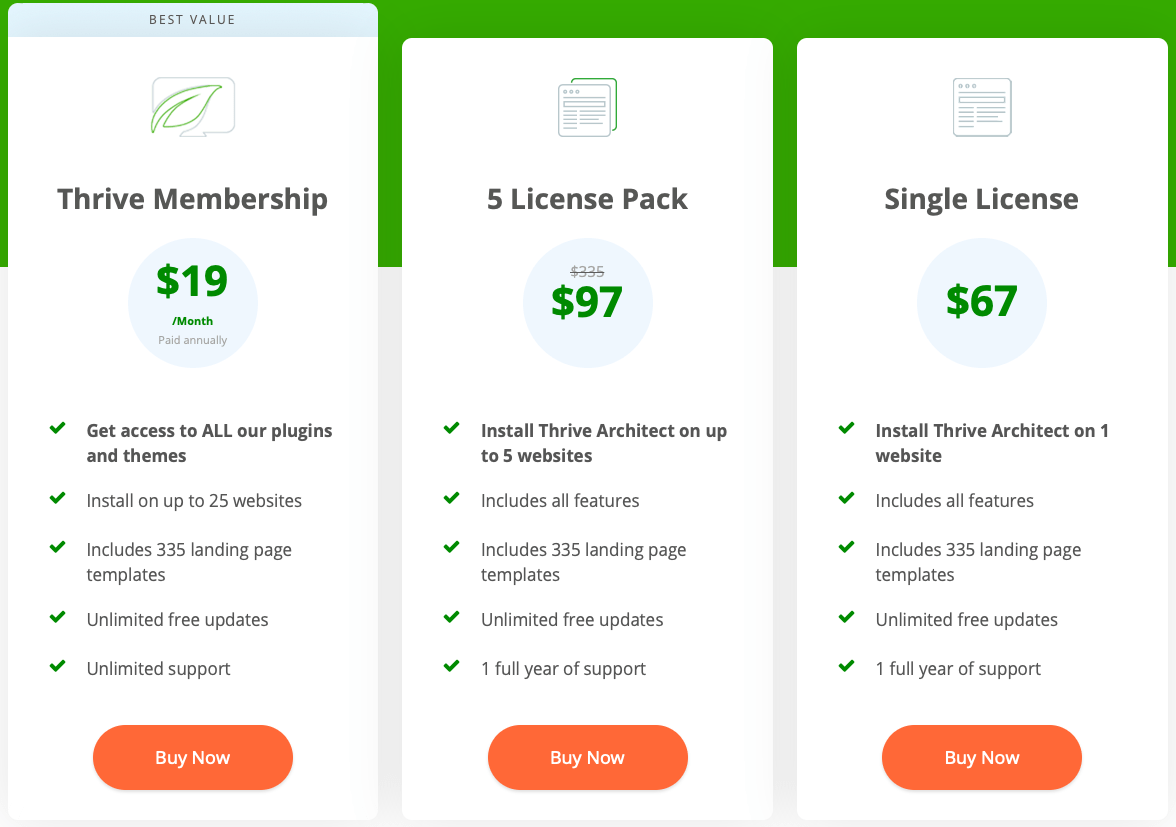Select the BEST VALUE banner label

(192, 19)
